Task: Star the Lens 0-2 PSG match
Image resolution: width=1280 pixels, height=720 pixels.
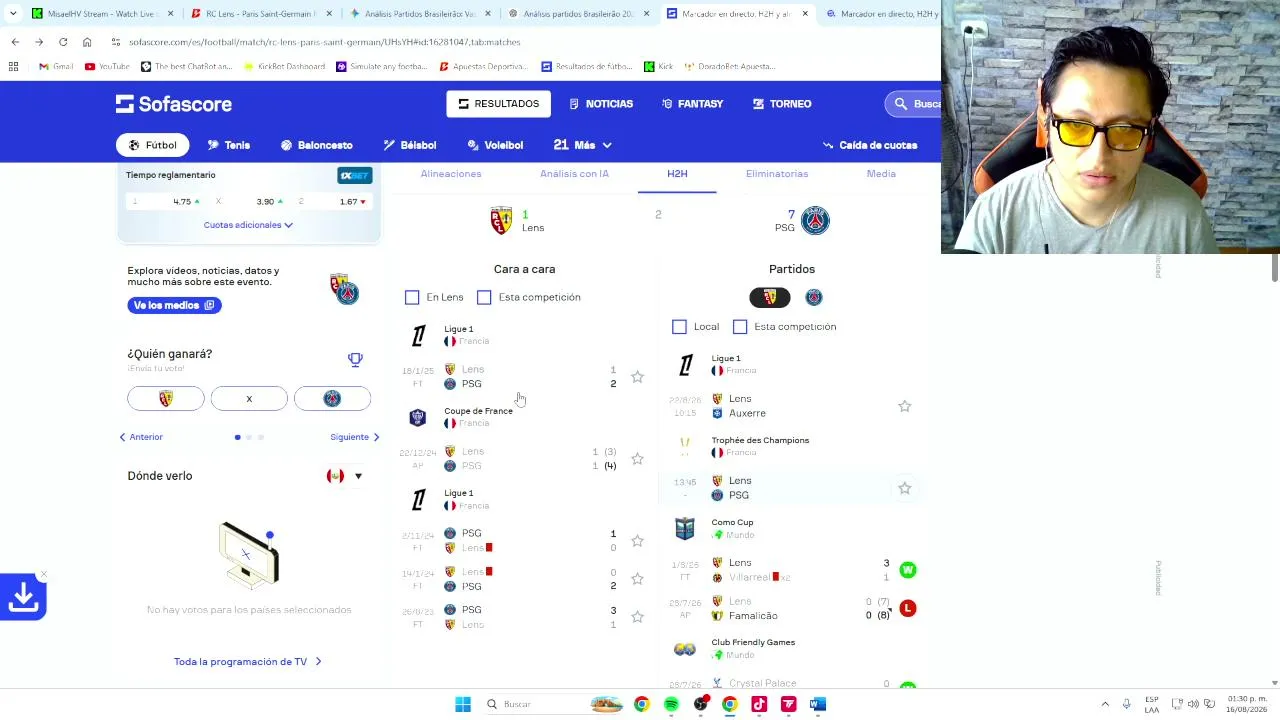Action: [x=637, y=579]
